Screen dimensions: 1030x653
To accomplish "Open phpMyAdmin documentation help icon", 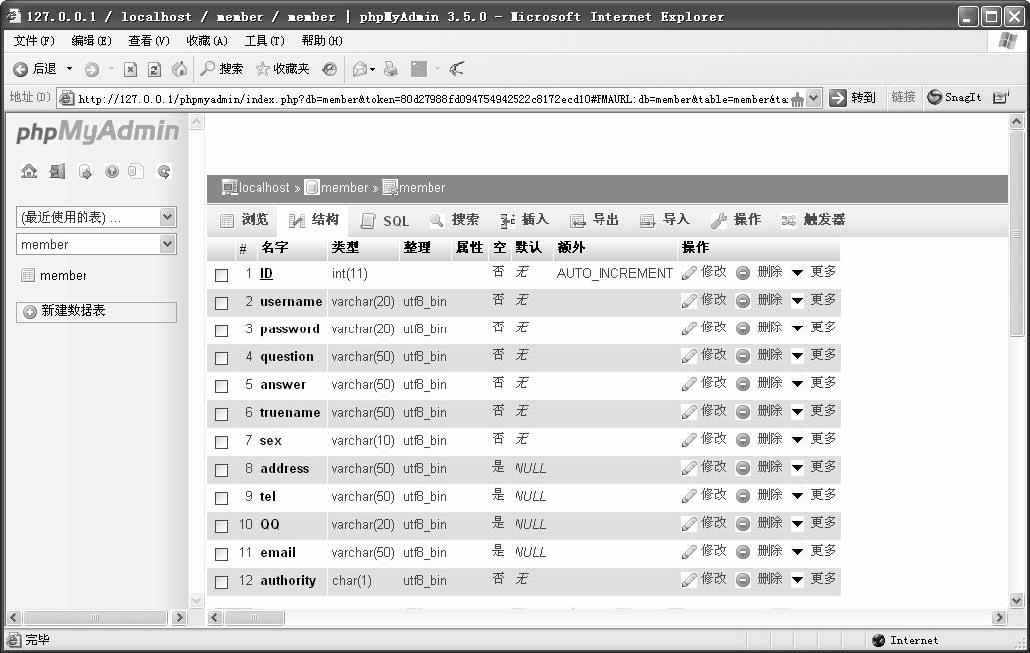I will [x=112, y=171].
